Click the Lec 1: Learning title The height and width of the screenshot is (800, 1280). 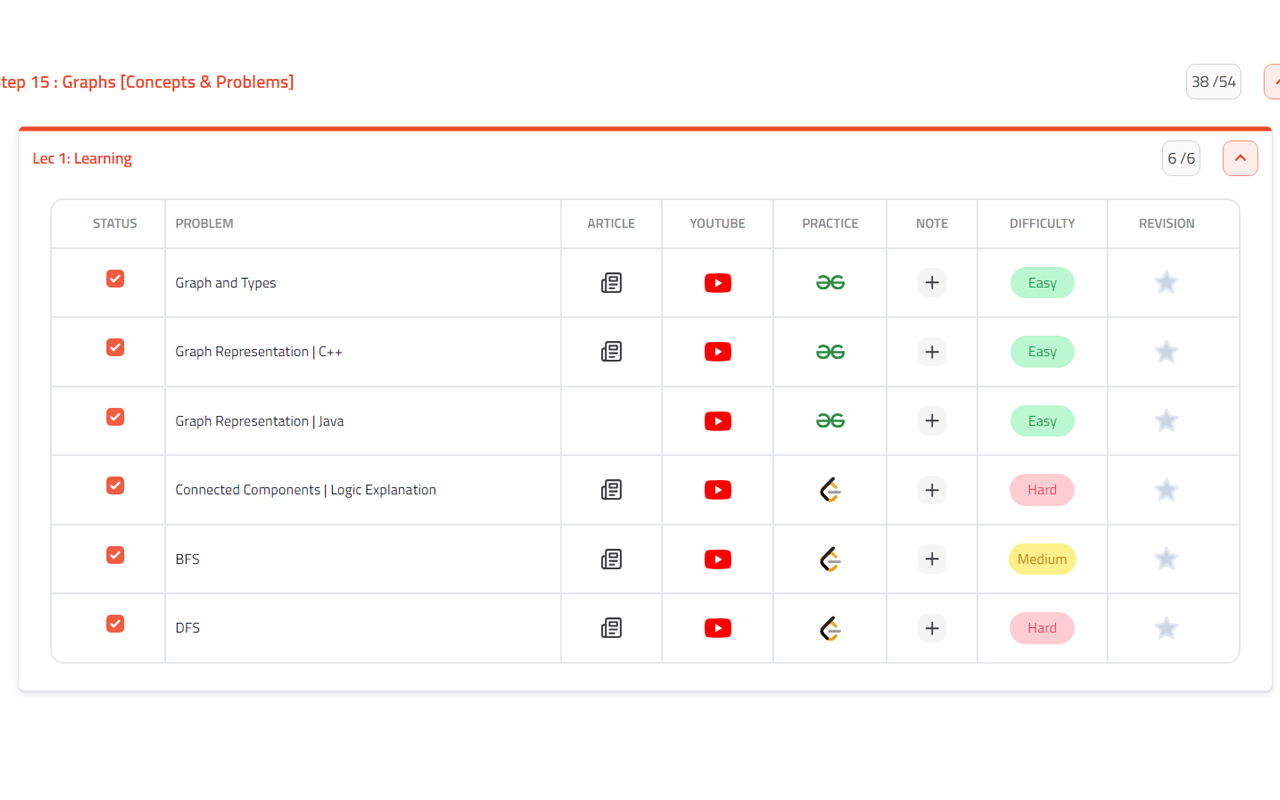pos(82,158)
